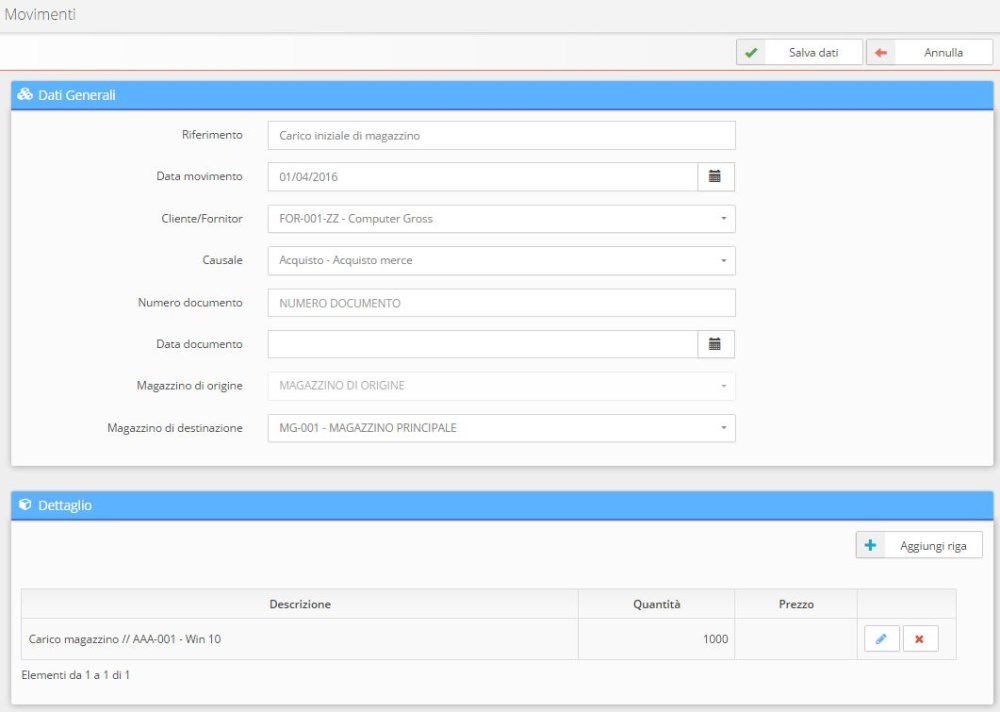Sort by the Prezzo column header
Screen dimensions: 1000x712
(796, 604)
